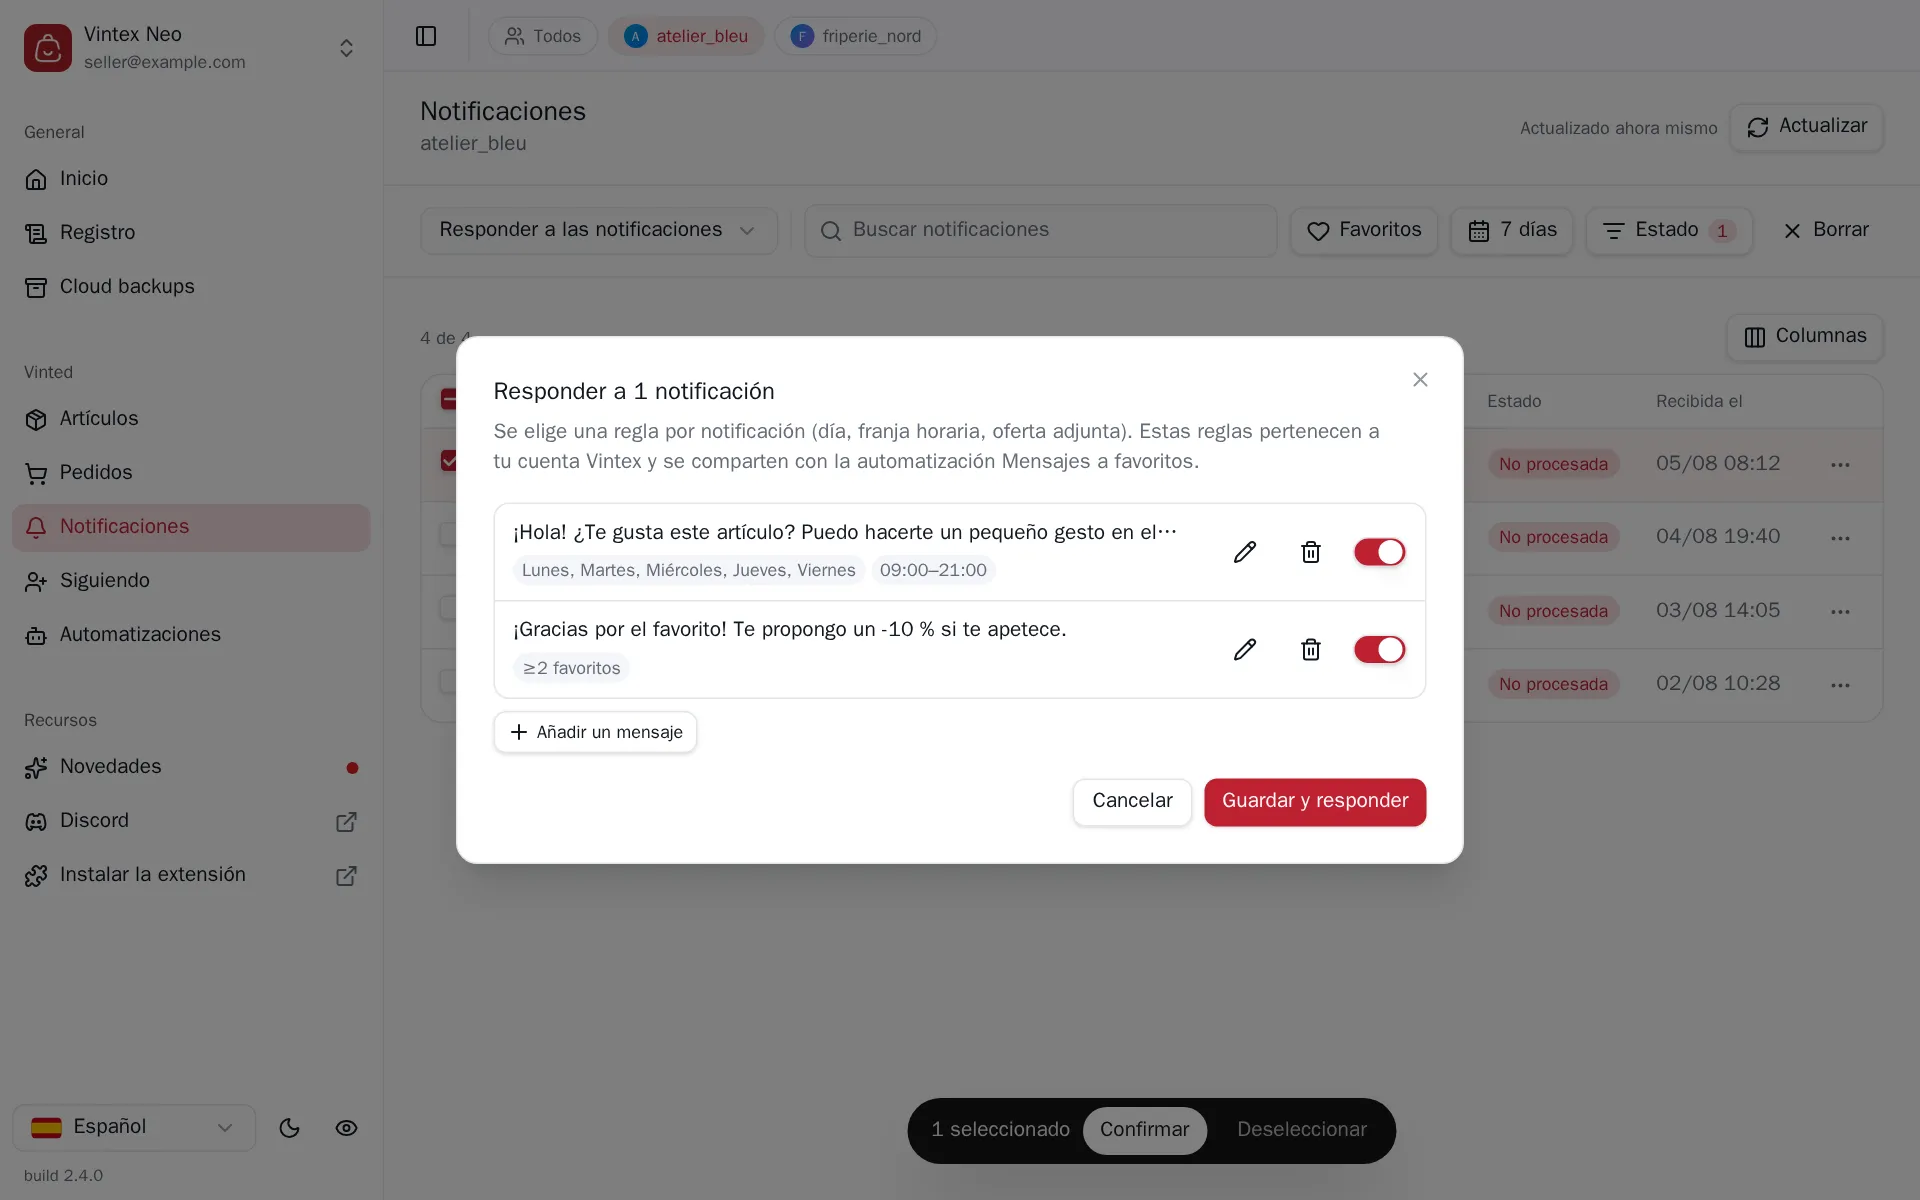The image size is (1920, 1200).
Task: Disable the ≥2 favoritos message toggle
Action: (1379, 650)
